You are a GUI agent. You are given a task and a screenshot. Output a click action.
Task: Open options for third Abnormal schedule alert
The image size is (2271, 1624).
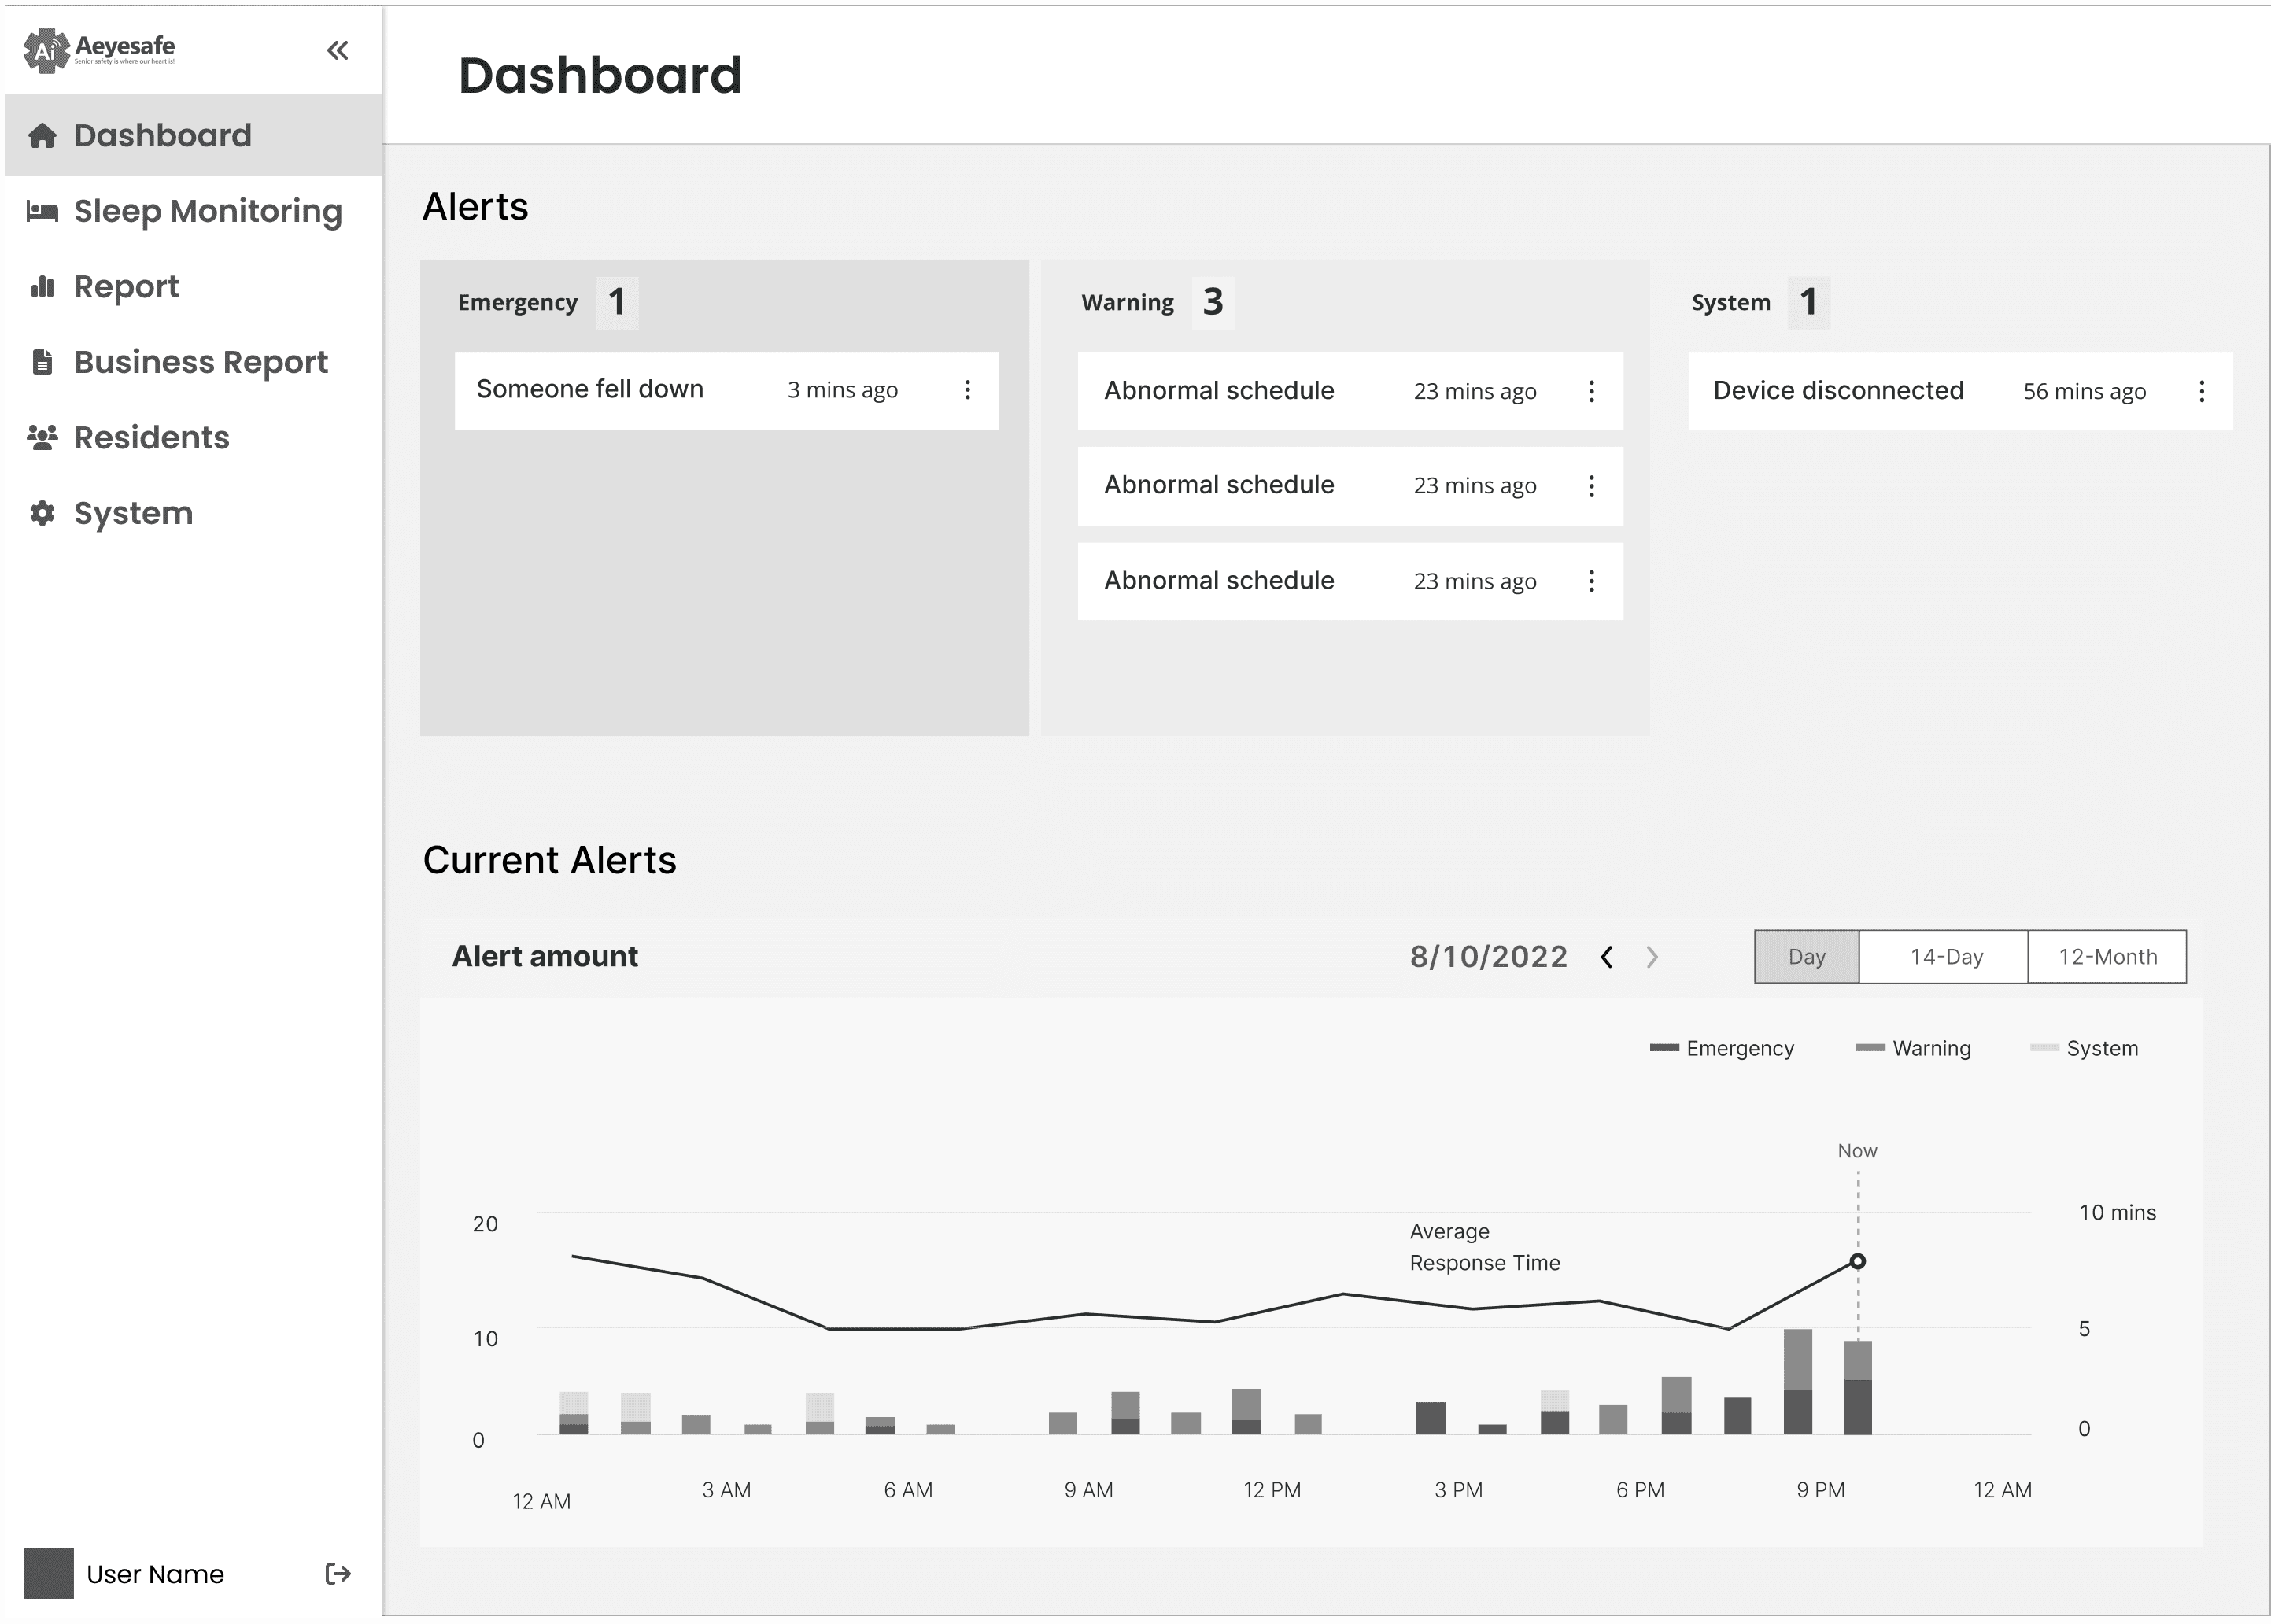tap(1591, 581)
